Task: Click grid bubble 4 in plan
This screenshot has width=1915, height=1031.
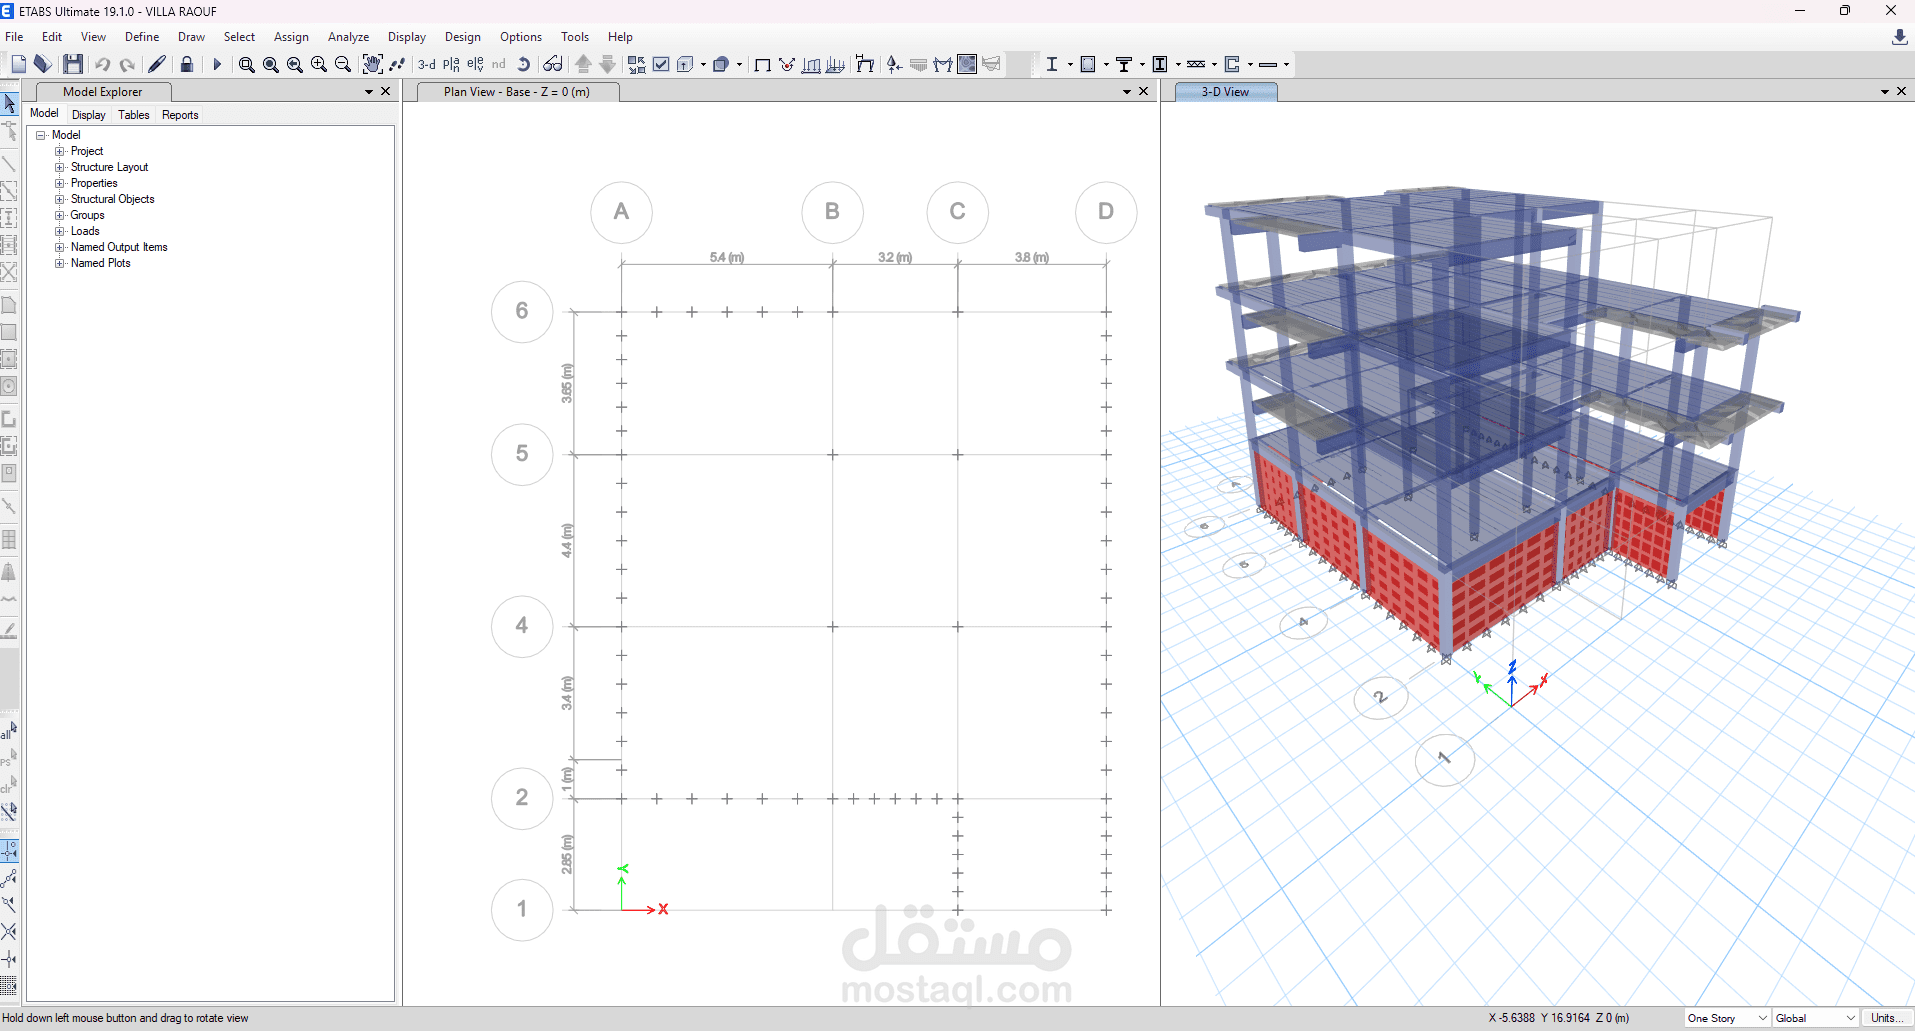Action: [522, 626]
